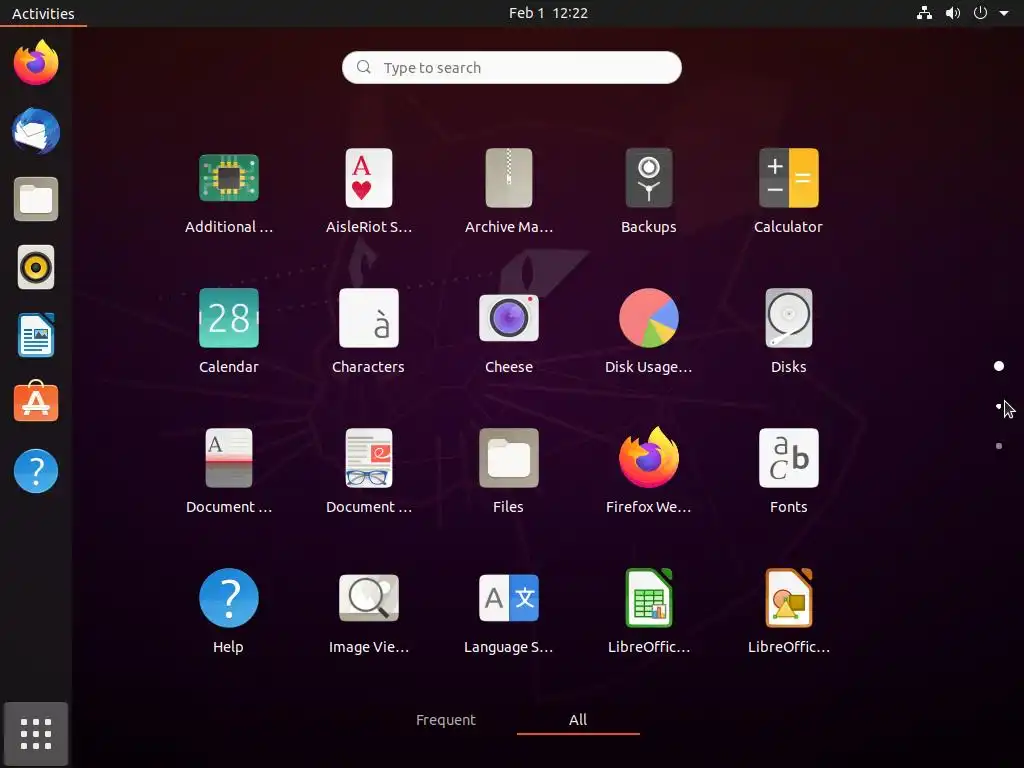Image resolution: width=1024 pixels, height=768 pixels.
Task: Launch Rhythmbox from the dock
Action: [x=36, y=267]
